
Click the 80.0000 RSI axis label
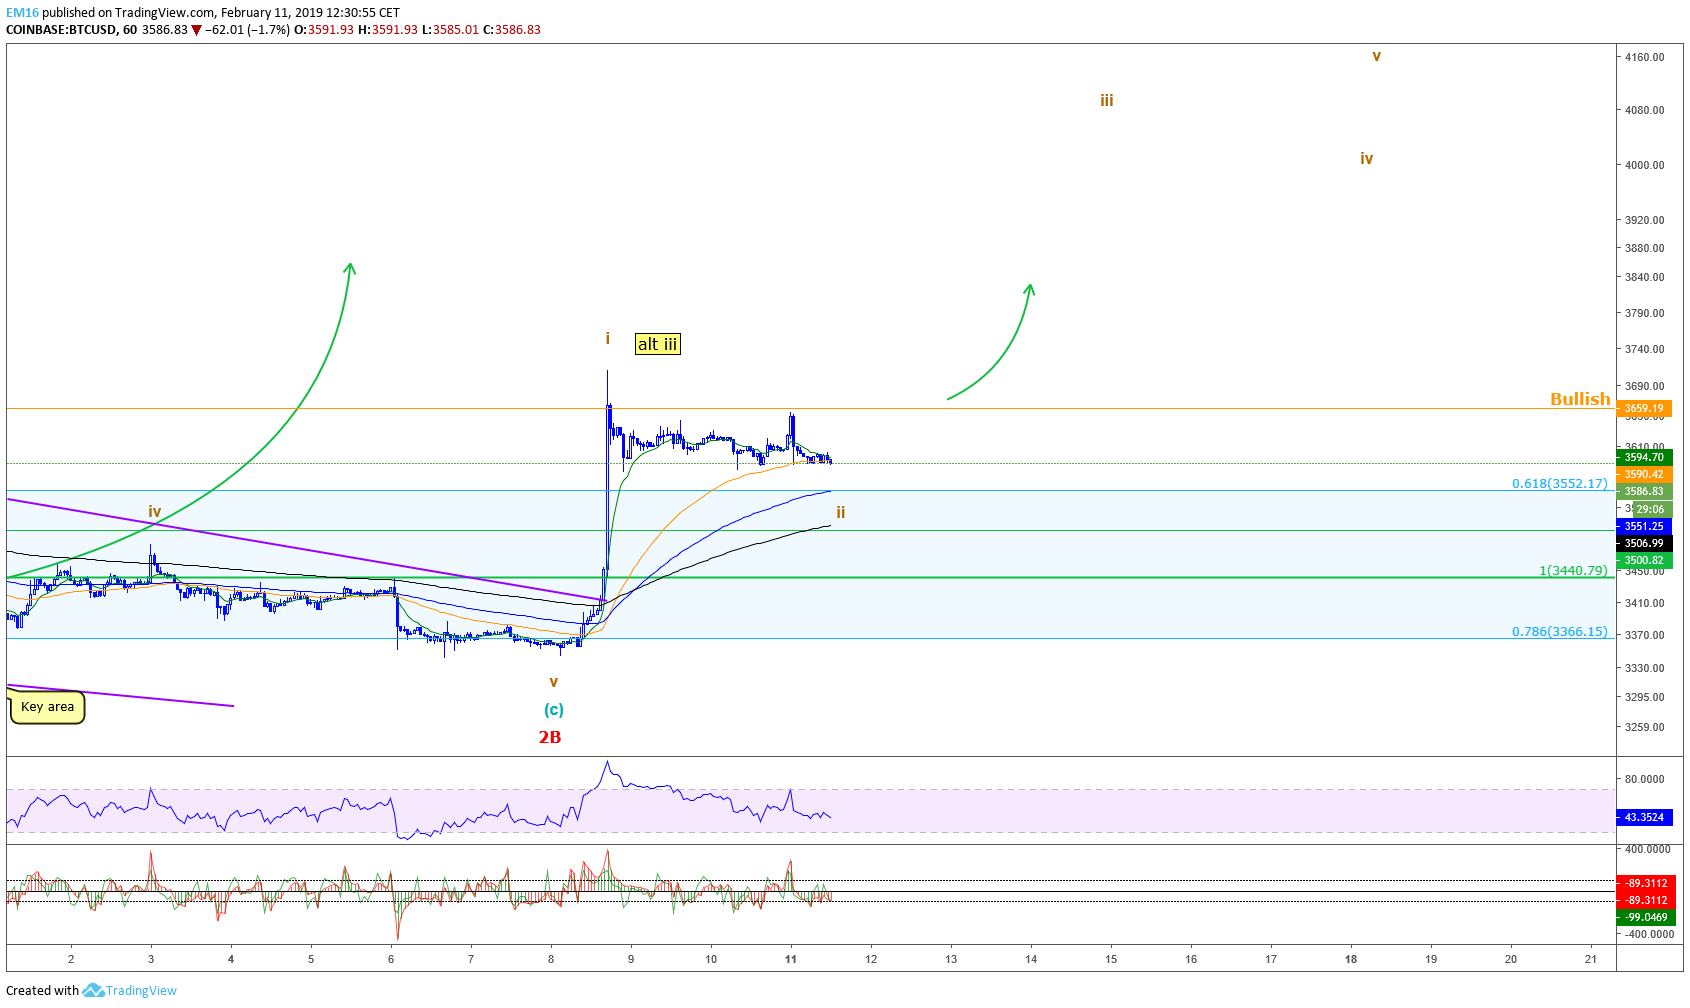tap(1644, 779)
